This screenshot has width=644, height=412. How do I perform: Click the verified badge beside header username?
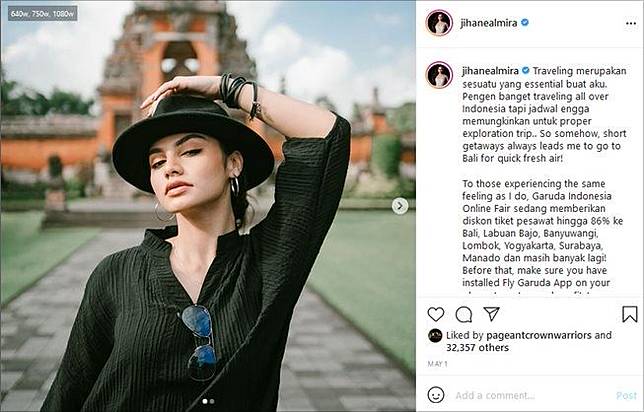[x=524, y=23]
